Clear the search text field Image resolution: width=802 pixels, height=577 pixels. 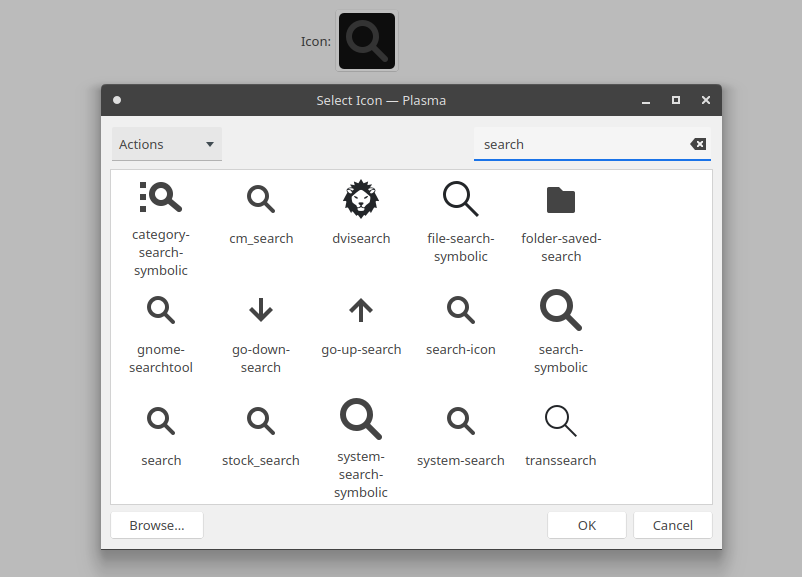(698, 144)
